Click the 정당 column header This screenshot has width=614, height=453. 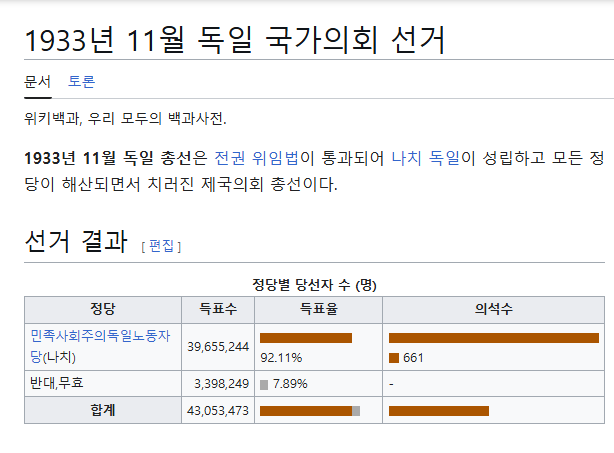coord(103,310)
